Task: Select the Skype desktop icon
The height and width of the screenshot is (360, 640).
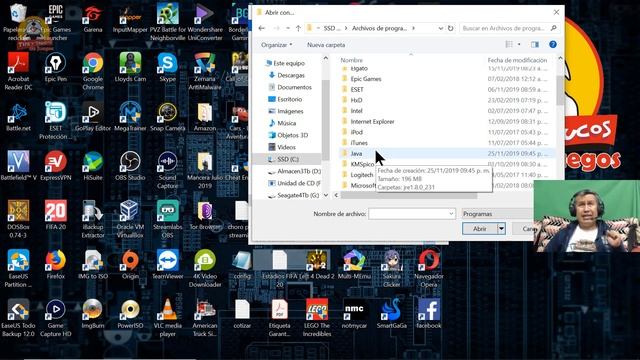Action: coord(167,68)
